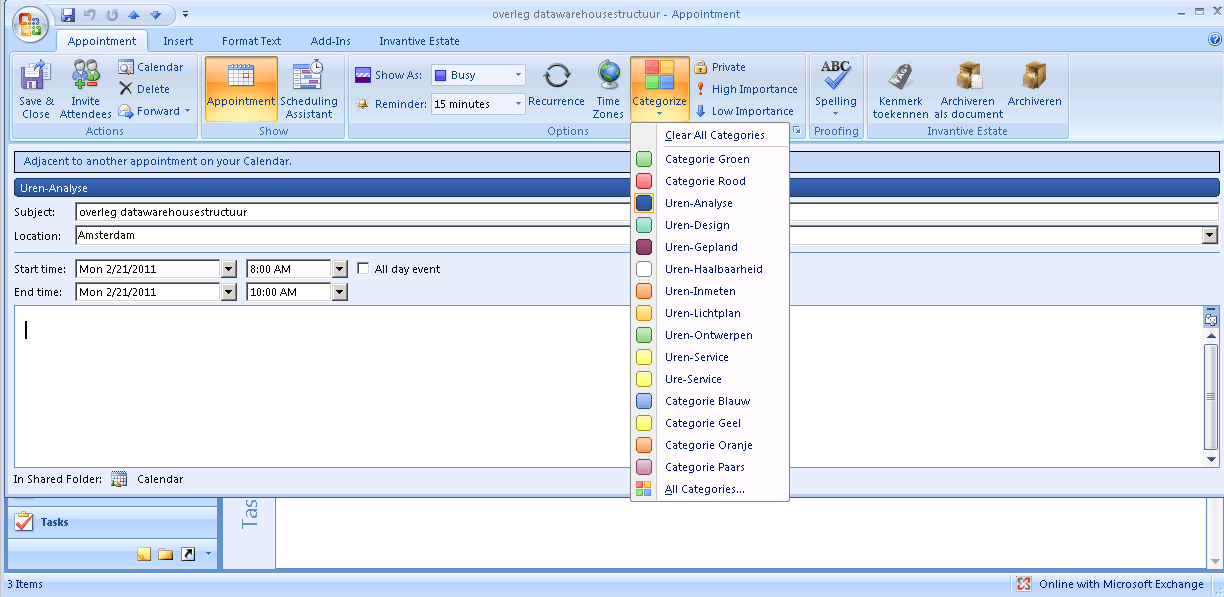Click the Office orb button
The width and height of the screenshot is (1224, 597).
tap(29, 22)
